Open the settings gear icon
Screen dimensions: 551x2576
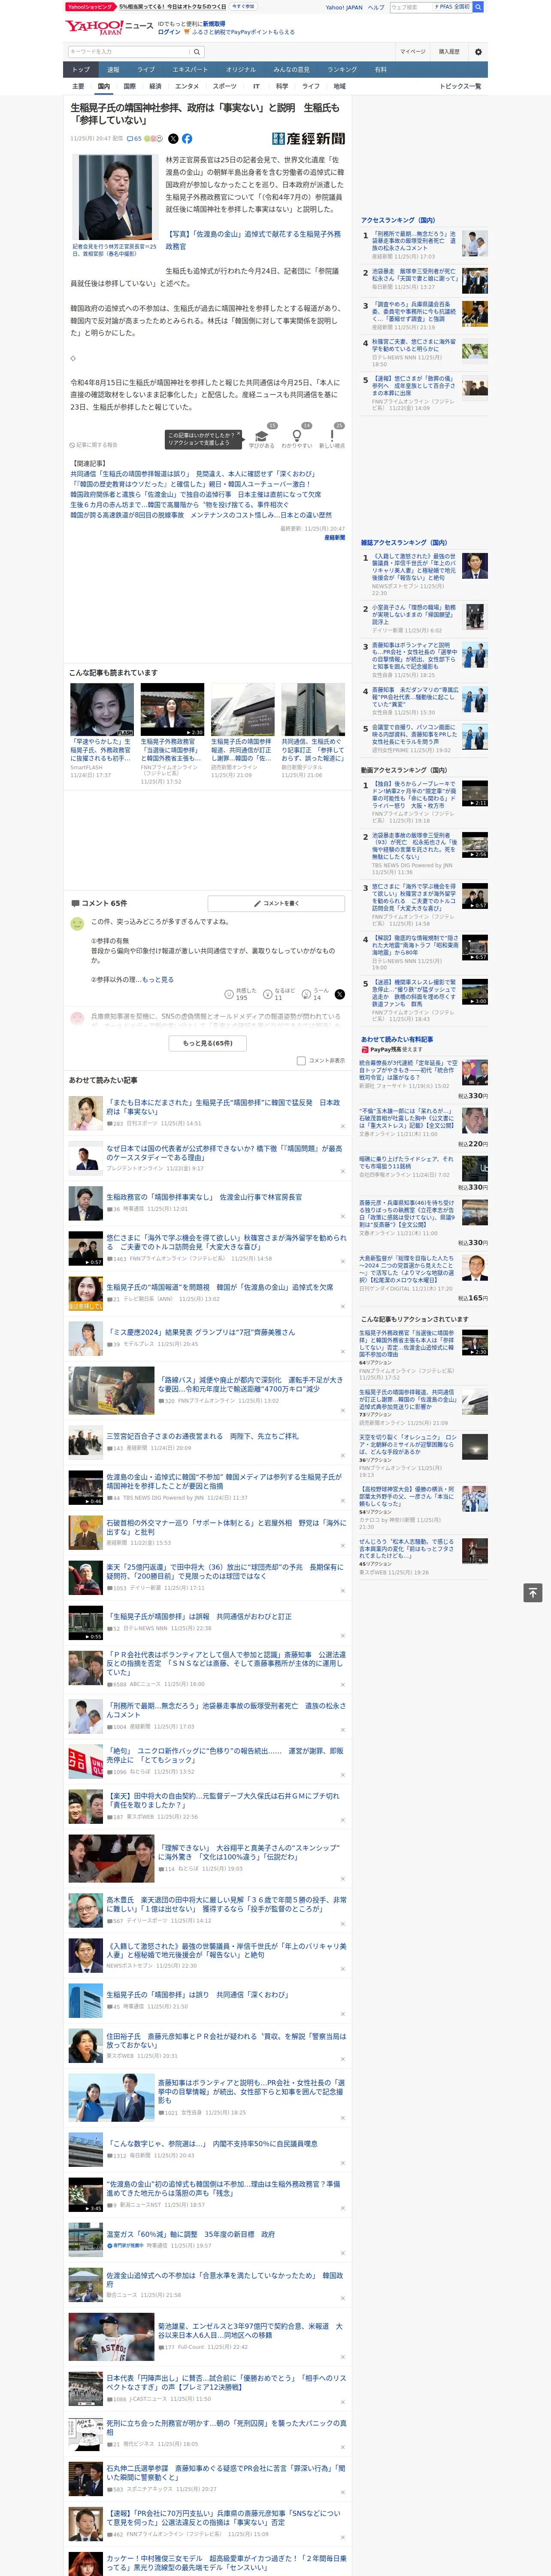[x=478, y=51]
